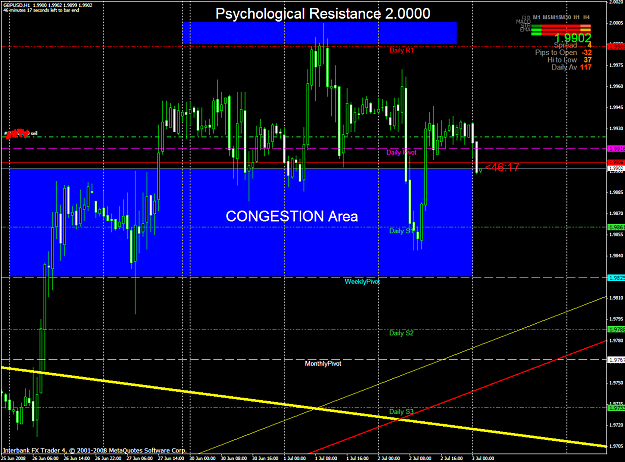Click the cyan weekly pivot price tag on axis
This screenshot has width=625, height=462.
[616, 277]
